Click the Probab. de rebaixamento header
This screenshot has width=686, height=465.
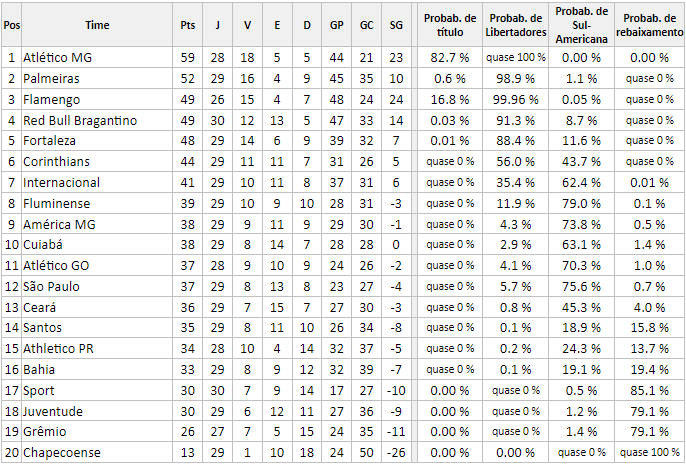coord(649,25)
